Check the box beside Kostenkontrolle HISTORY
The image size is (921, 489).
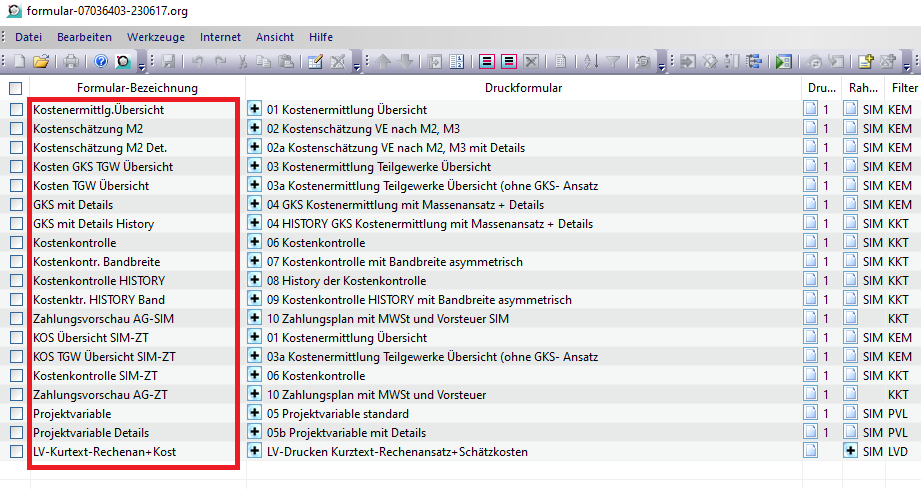click(15, 281)
